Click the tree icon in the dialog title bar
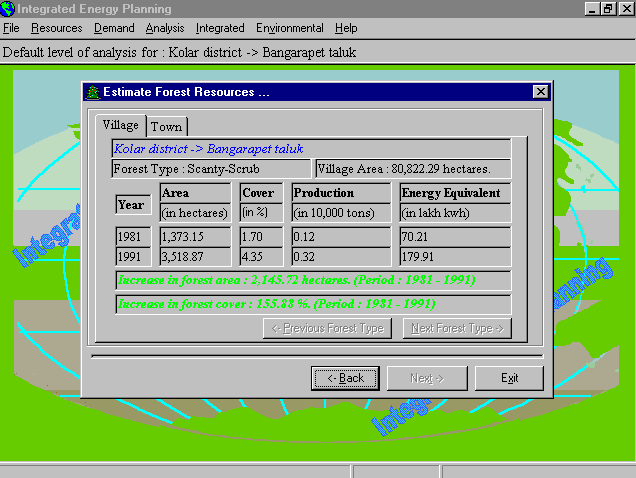 [92, 92]
